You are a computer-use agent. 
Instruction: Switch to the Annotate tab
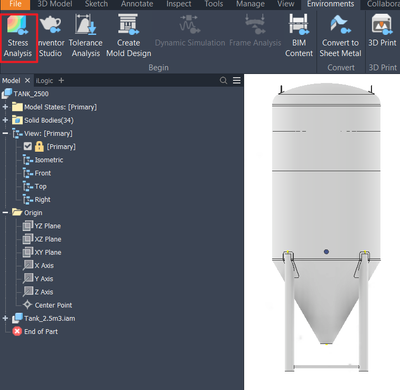tap(137, 4)
